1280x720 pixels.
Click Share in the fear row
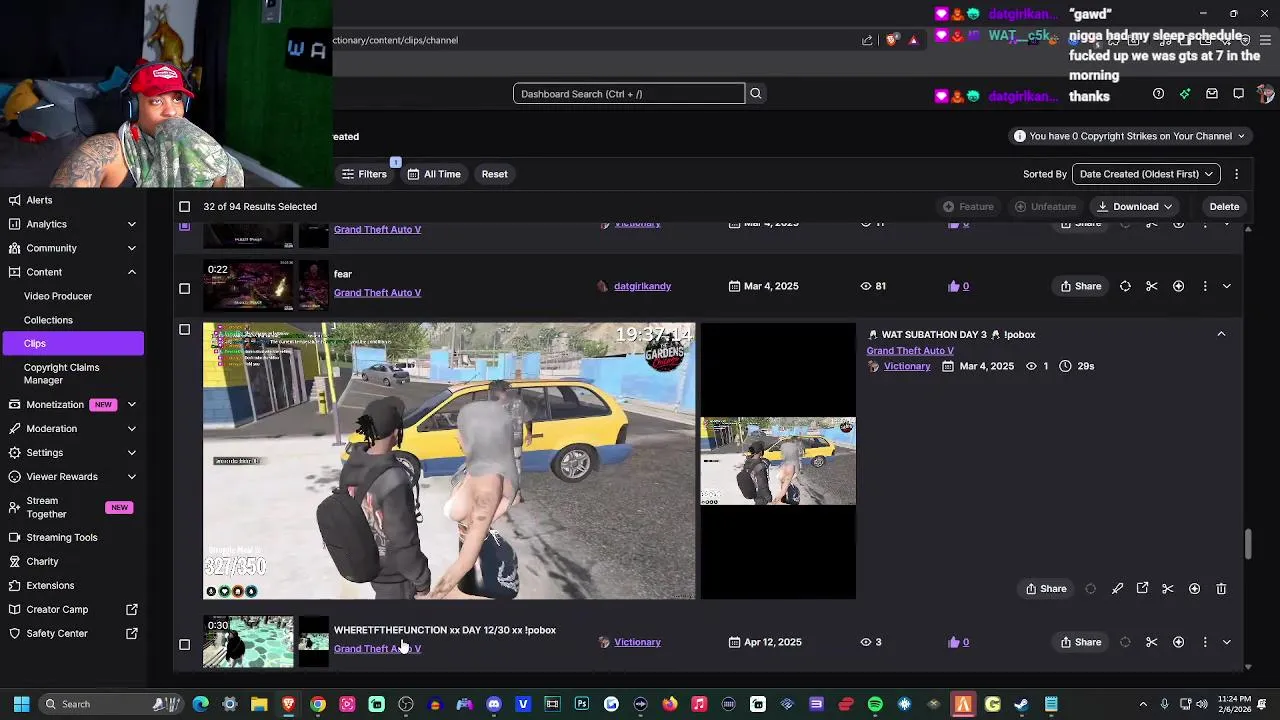[1081, 286]
